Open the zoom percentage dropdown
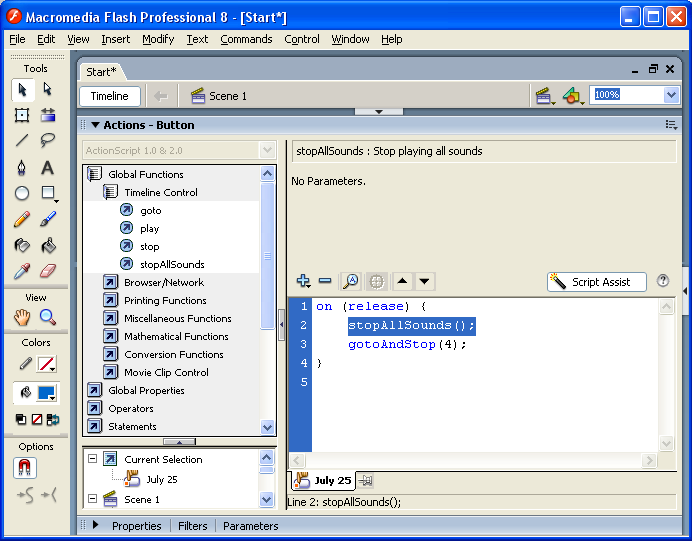Screen dimensions: 692x541 pos(670,95)
